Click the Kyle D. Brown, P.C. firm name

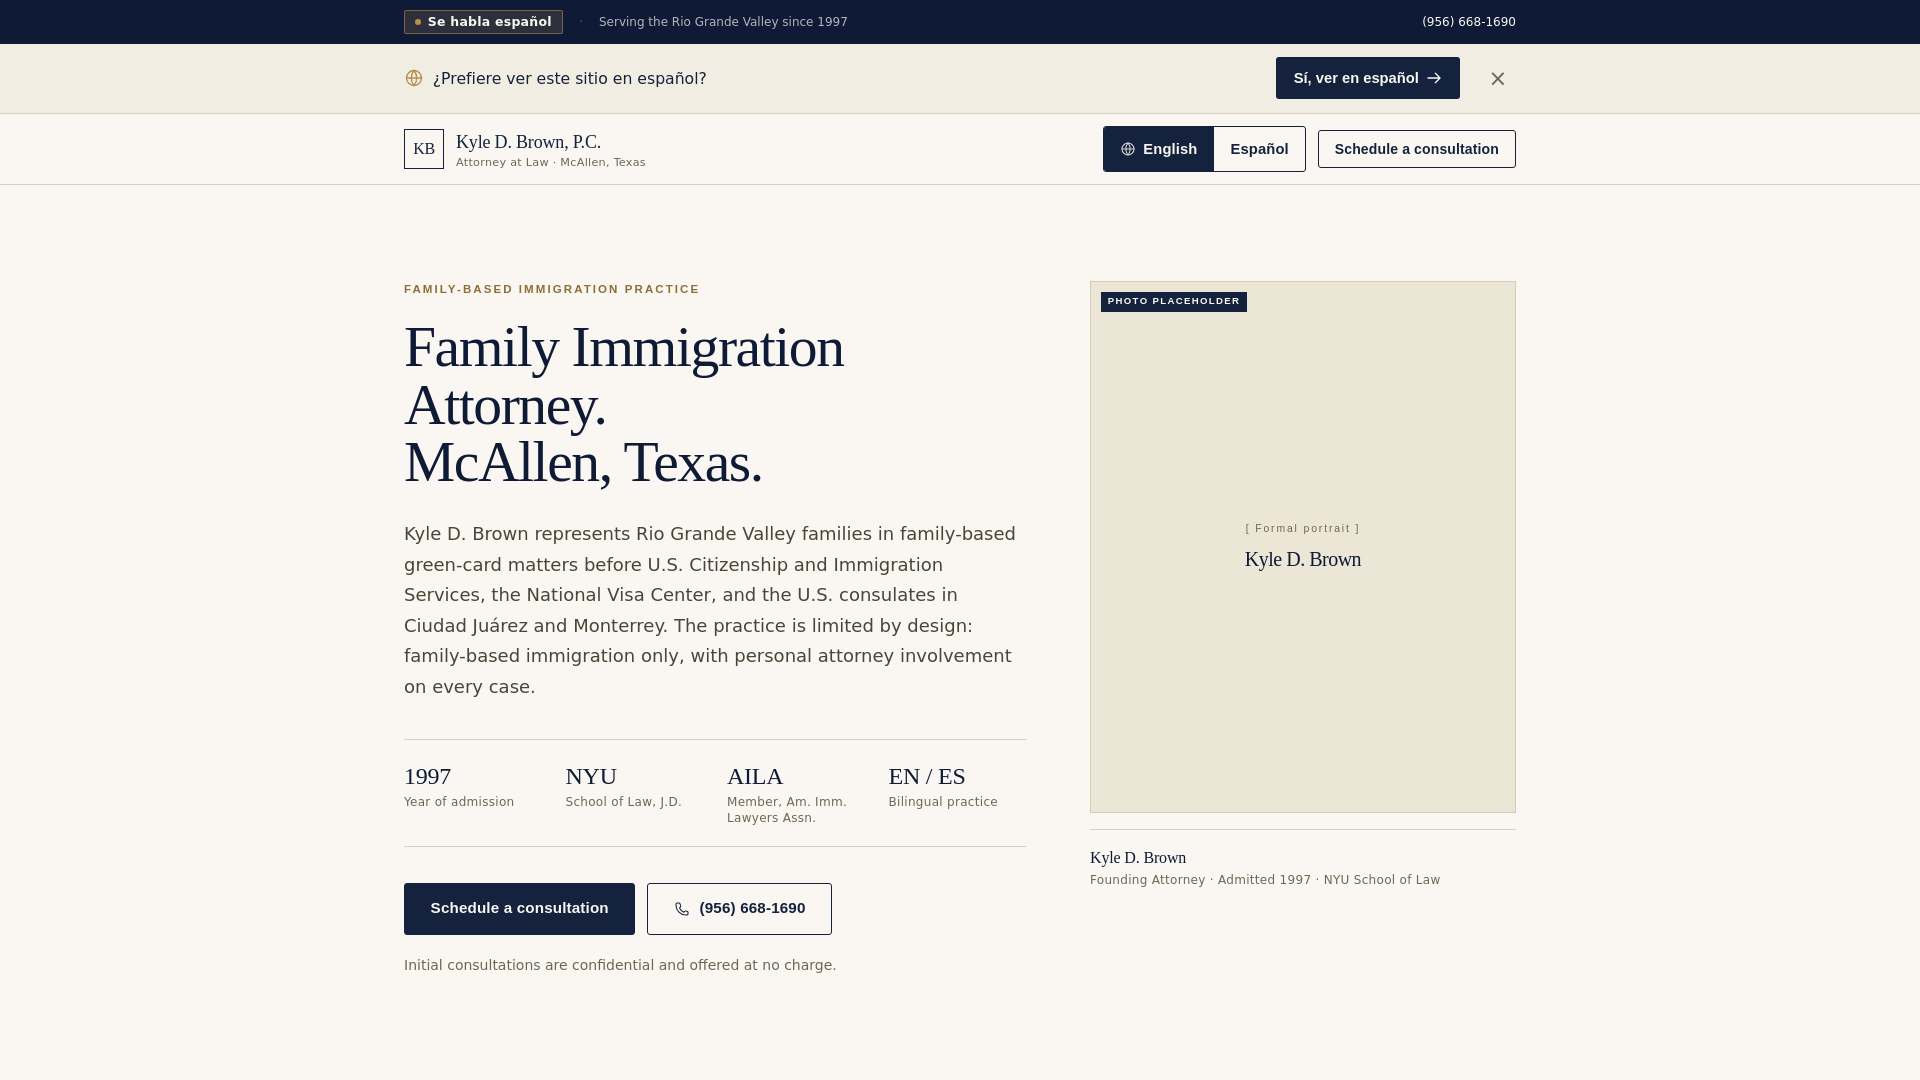528,142
